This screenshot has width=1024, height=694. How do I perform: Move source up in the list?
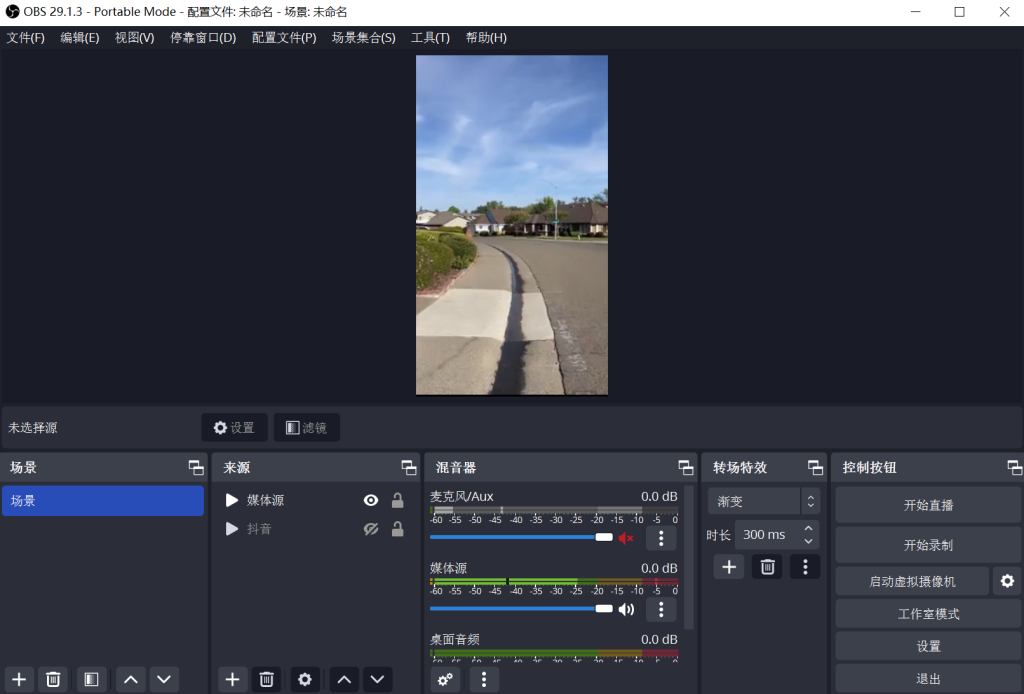344,680
